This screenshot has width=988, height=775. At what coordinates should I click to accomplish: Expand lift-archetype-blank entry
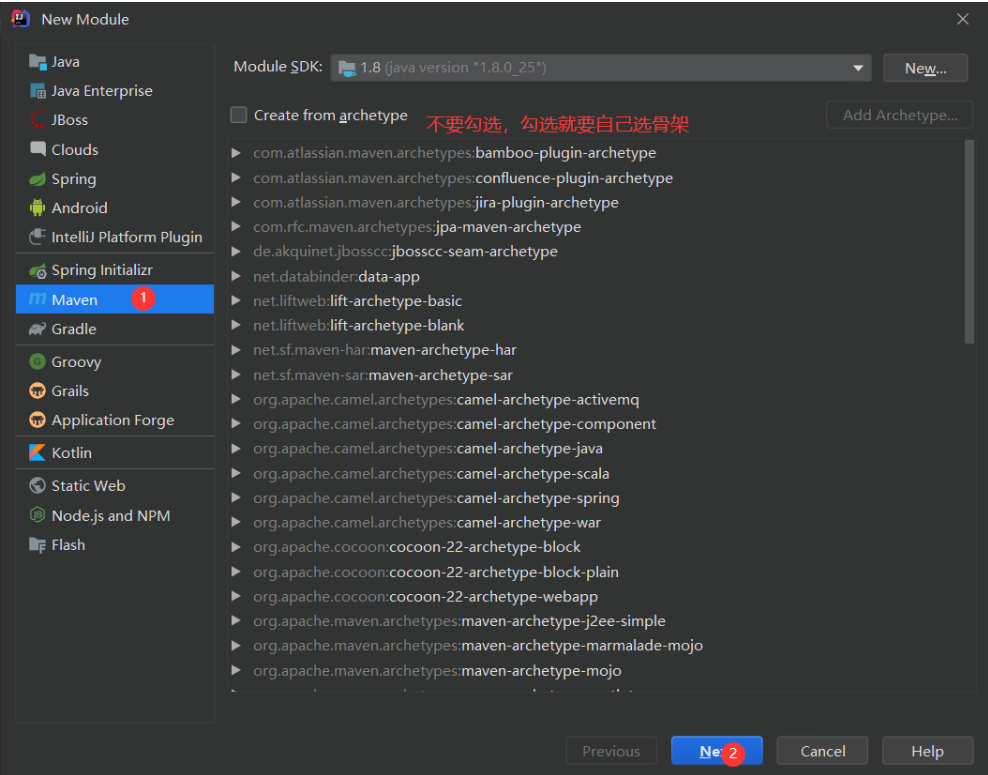[x=236, y=325]
